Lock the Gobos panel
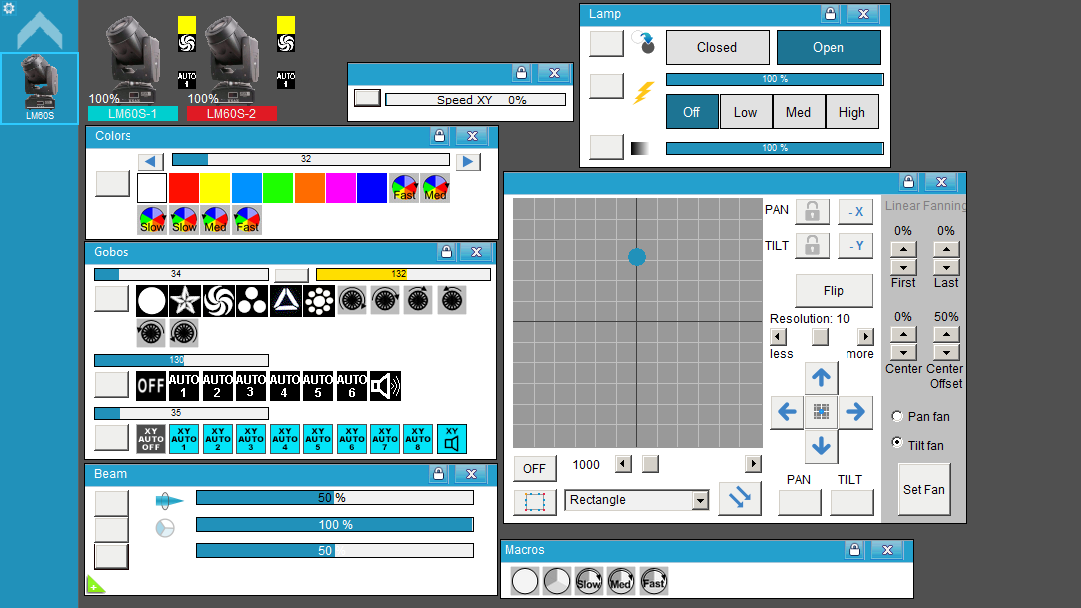The width and height of the screenshot is (1081, 608). pos(446,252)
